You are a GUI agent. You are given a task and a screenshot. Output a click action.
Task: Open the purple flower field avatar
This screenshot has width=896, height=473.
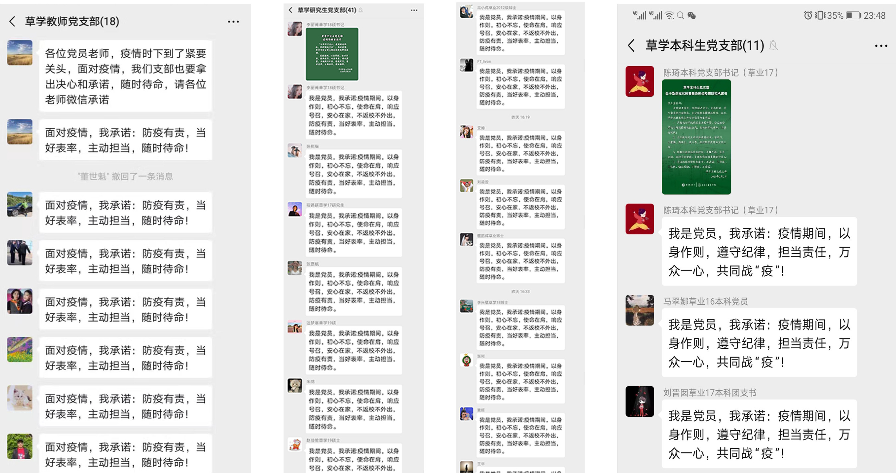19,350
